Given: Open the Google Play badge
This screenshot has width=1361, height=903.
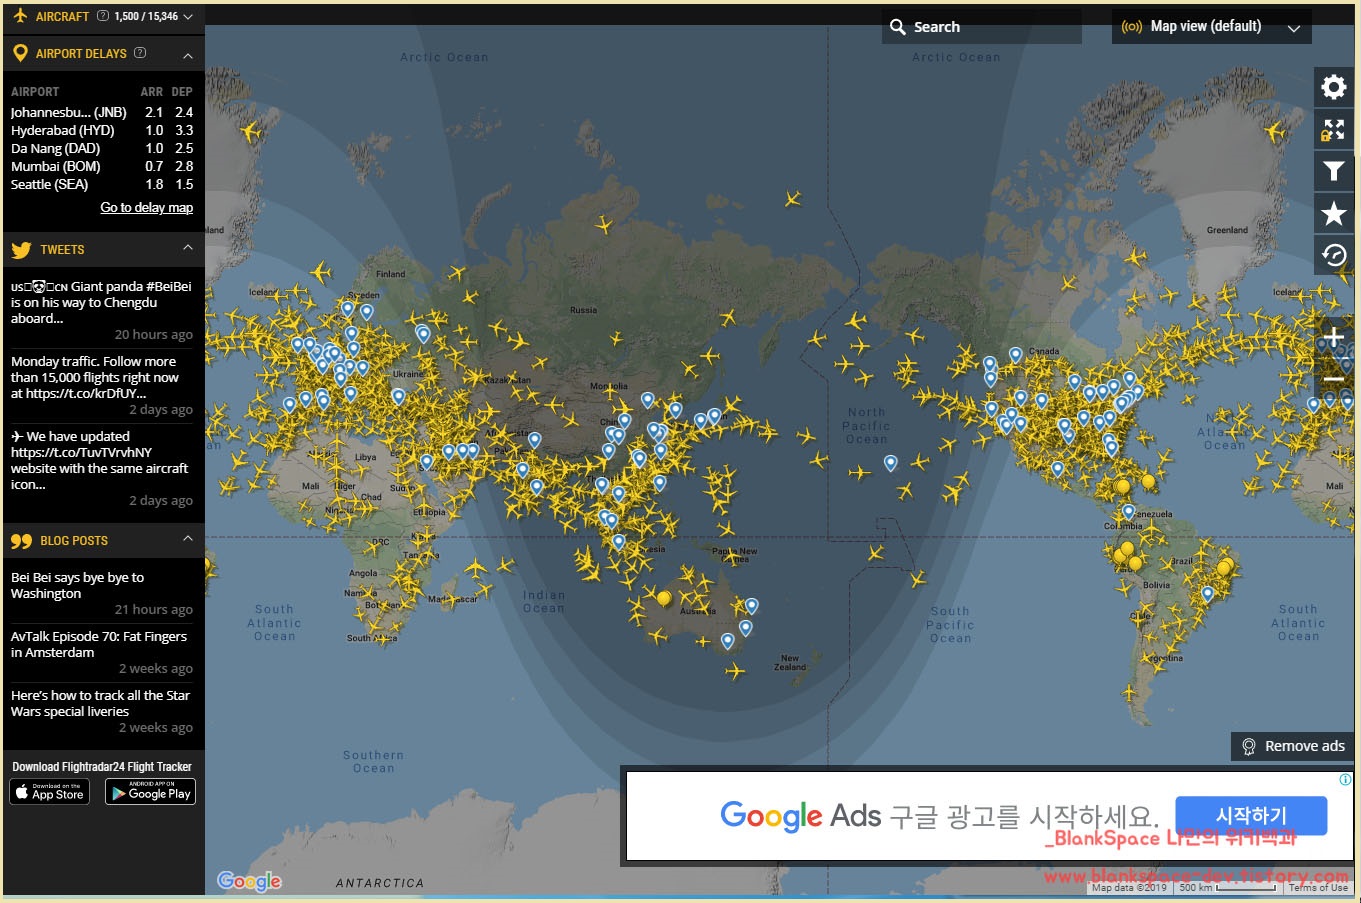Looking at the screenshot, I should tap(150, 792).
